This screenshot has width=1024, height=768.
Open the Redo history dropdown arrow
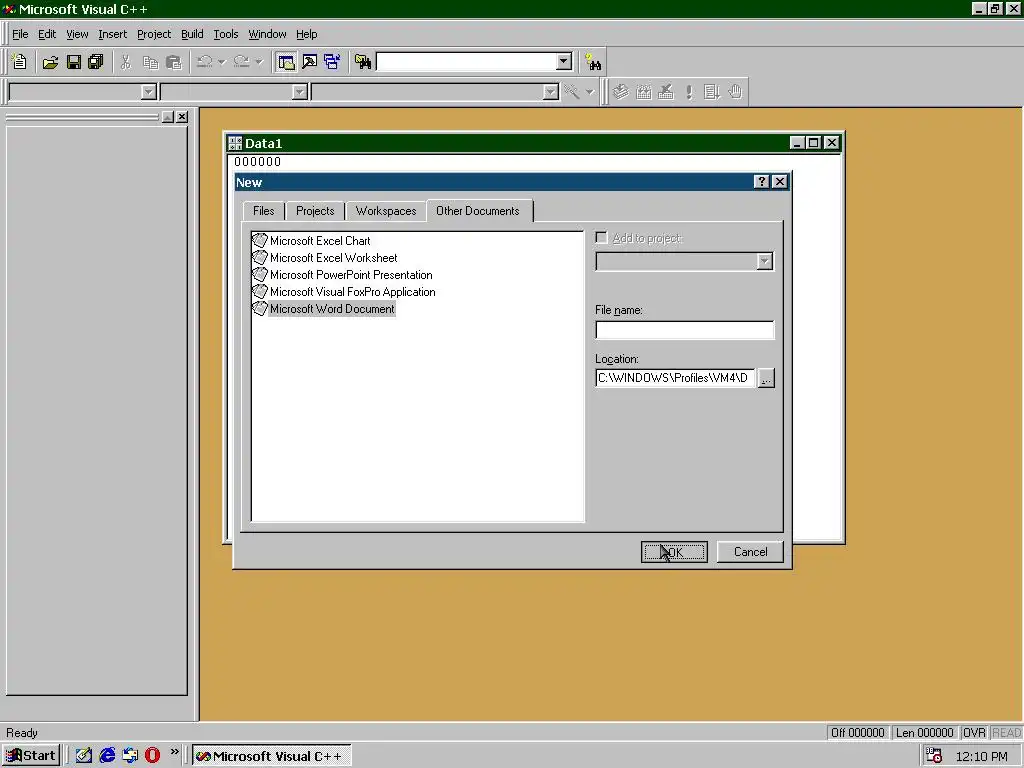coord(259,62)
